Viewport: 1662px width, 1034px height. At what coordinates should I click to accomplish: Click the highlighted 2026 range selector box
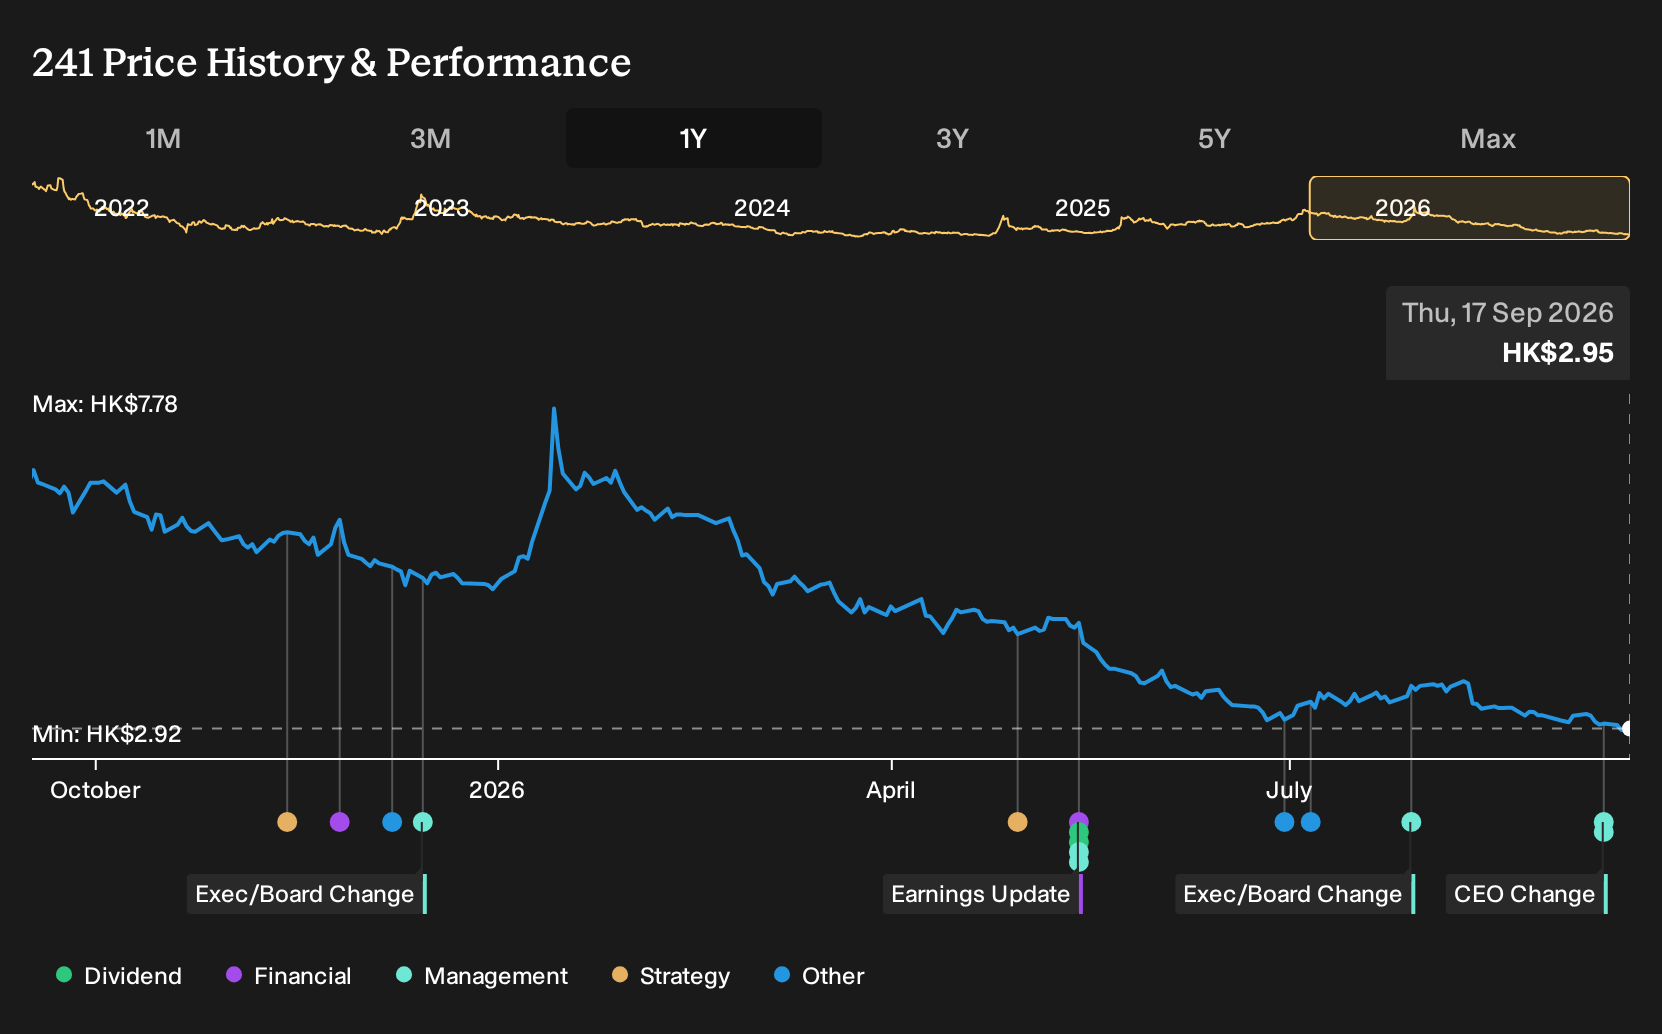pyautogui.click(x=1469, y=208)
